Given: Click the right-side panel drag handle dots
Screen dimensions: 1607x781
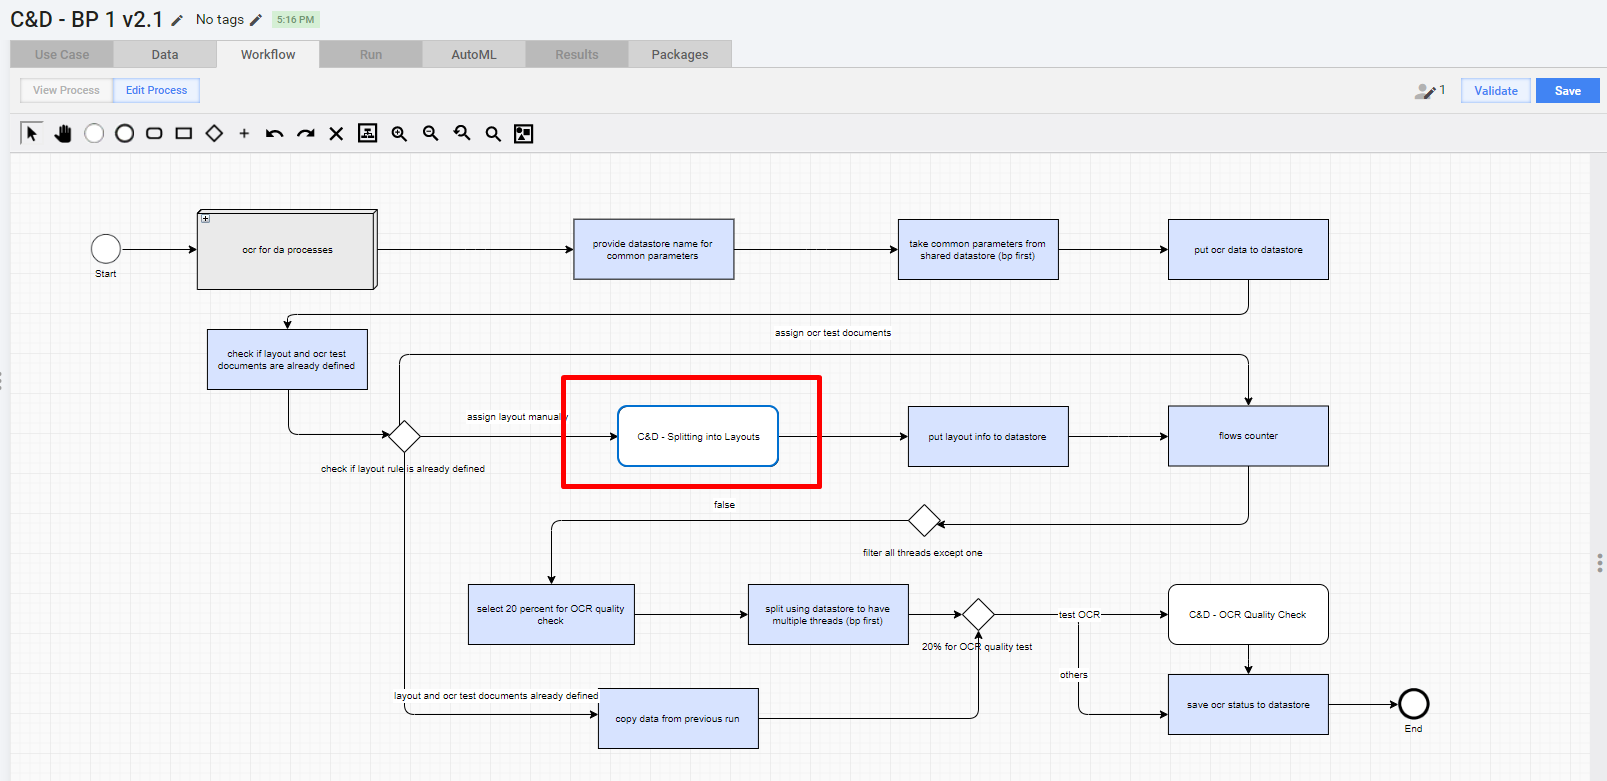Looking at the screenshot, I should 1600,562.
